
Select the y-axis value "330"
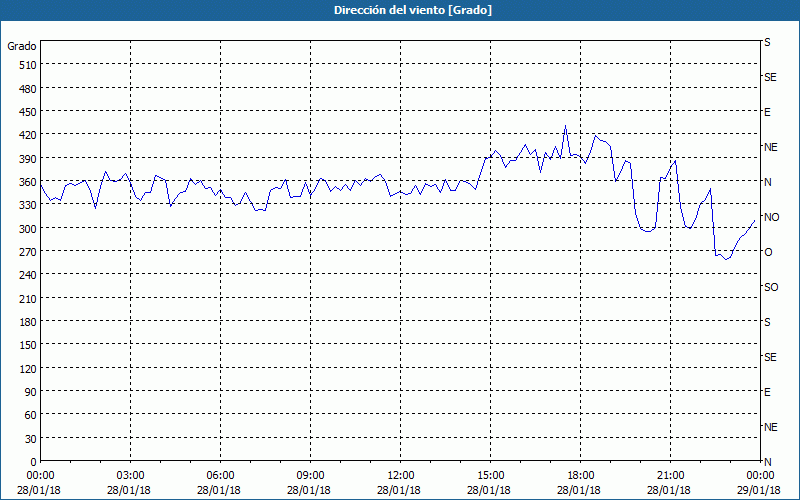[x=28, y=205]
